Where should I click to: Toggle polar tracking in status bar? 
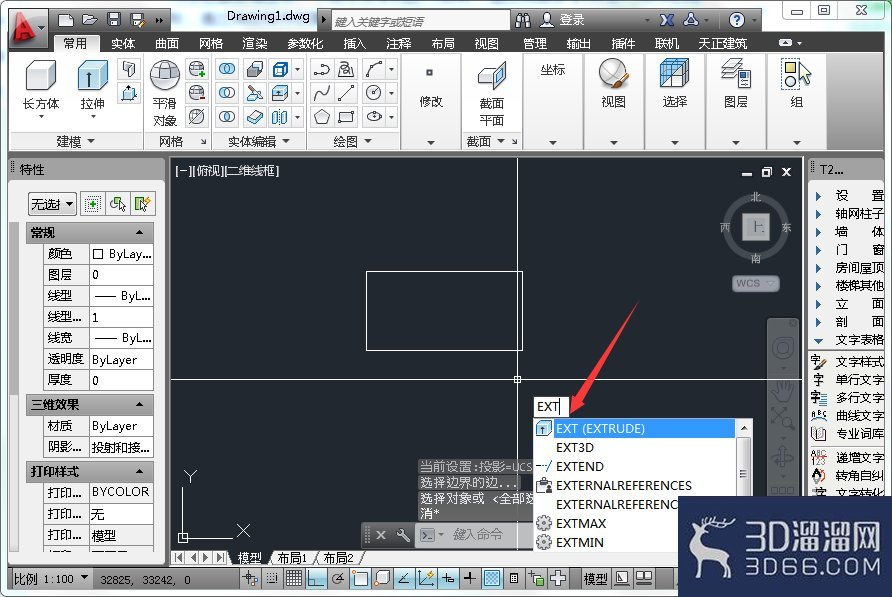pyautogui.click(x=338, y=579)
